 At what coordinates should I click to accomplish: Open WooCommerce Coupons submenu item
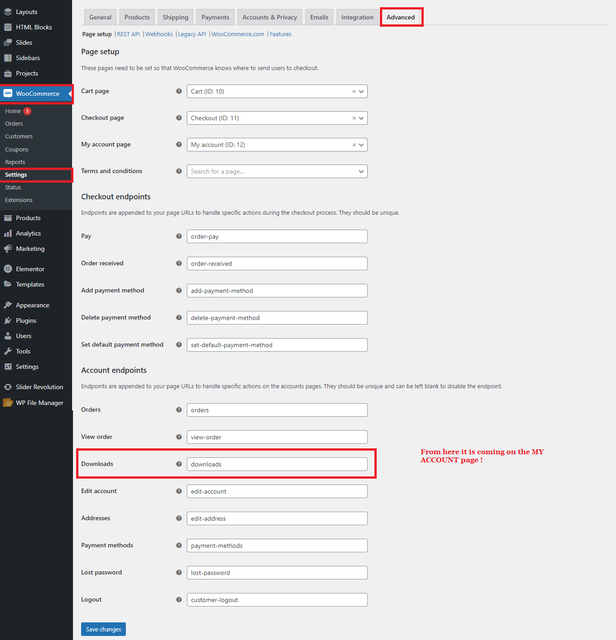(17, 149)
